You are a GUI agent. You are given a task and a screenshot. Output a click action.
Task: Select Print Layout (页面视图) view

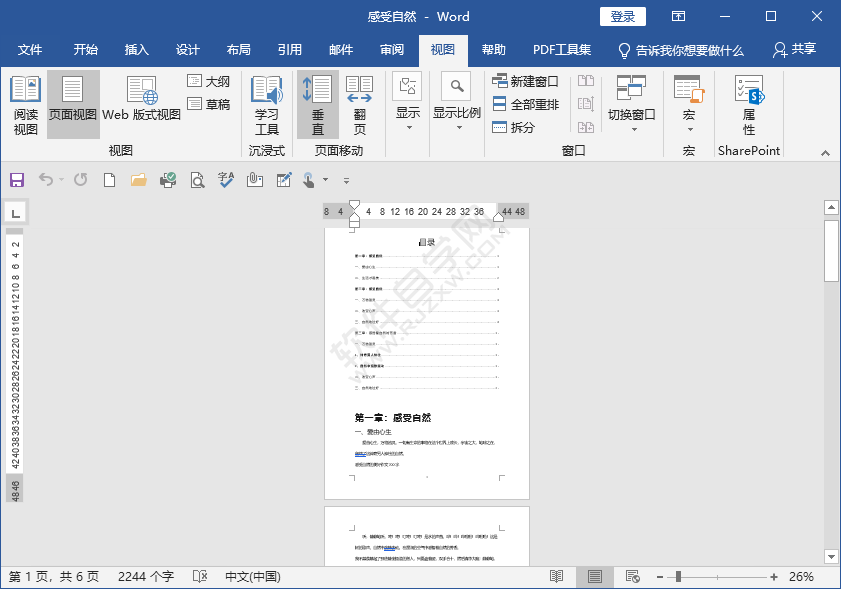(x=73, y=105)
